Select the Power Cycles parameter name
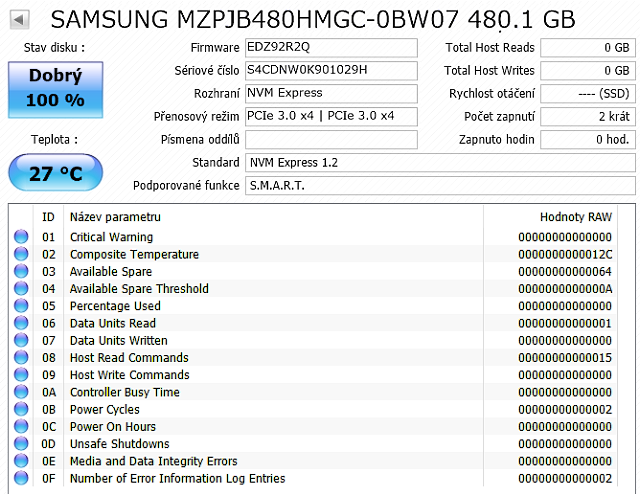Viewport: 640px width, 494px height. coord(104,409)
